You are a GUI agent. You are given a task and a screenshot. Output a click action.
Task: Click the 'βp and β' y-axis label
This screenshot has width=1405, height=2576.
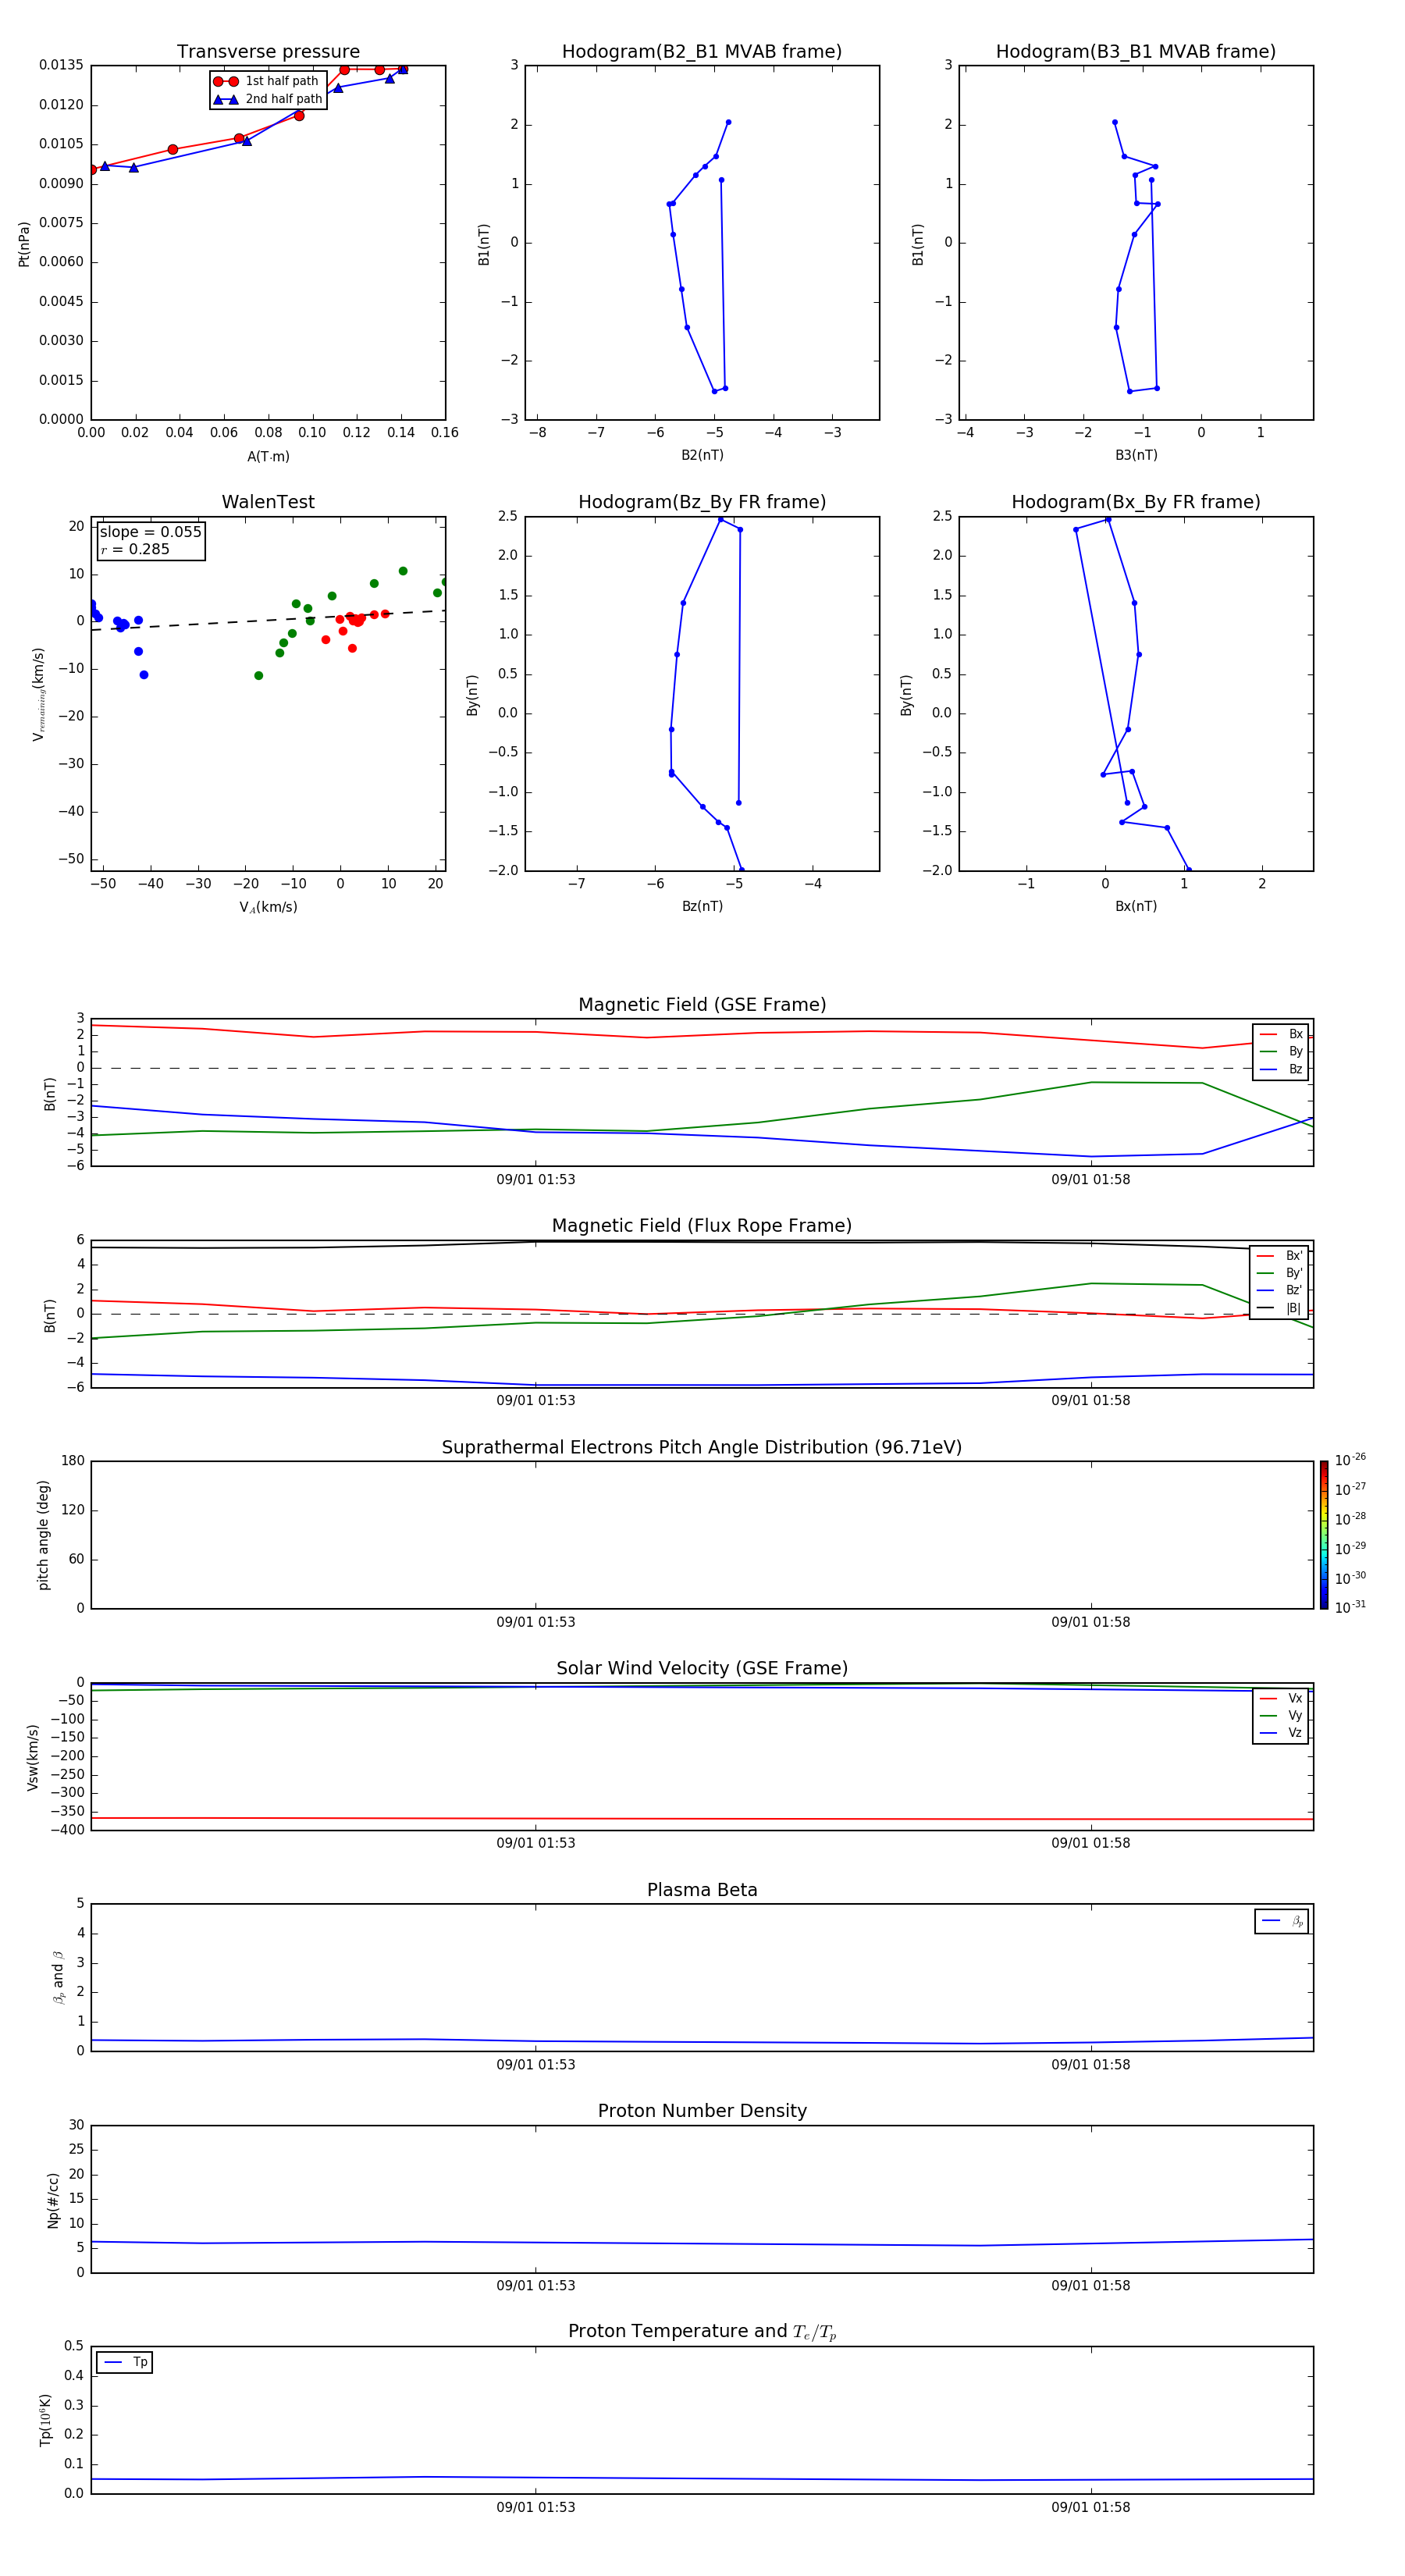pyautogui.click(x=58, y=1977)
